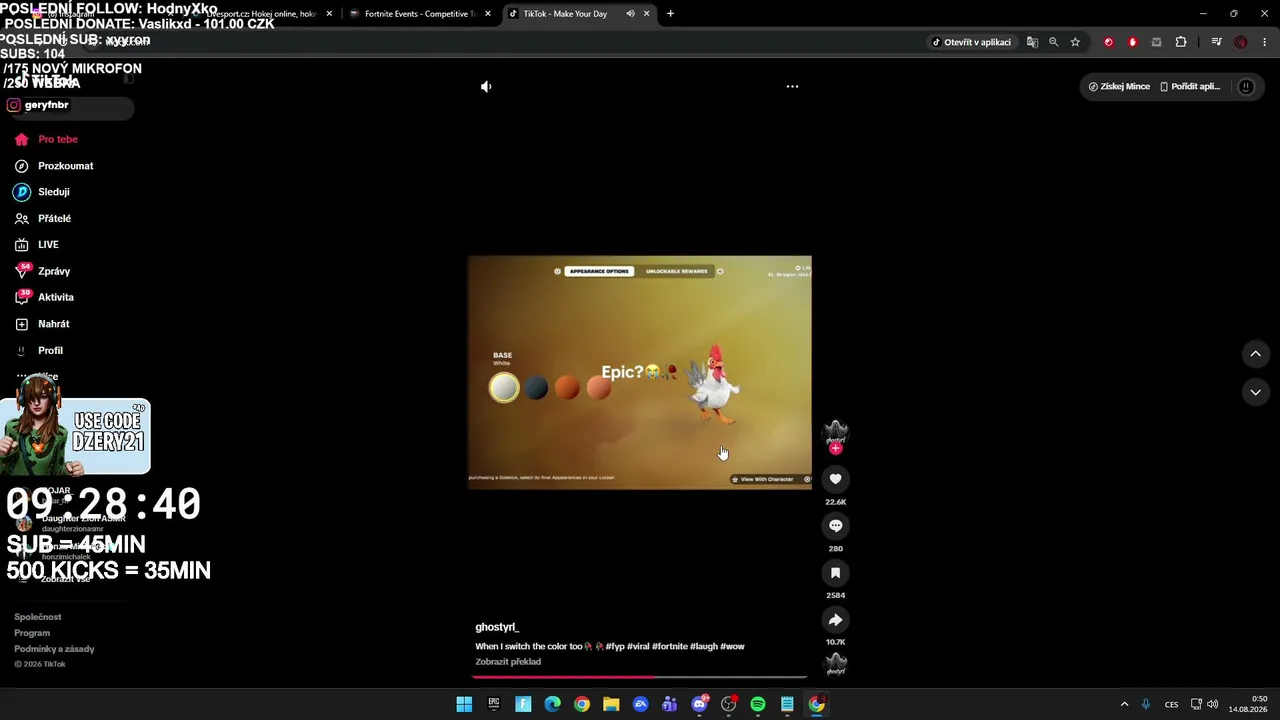Click the red hand blocker extension icon
This screenshot has width=1280, height=720.
click(x=1133, y=42)
